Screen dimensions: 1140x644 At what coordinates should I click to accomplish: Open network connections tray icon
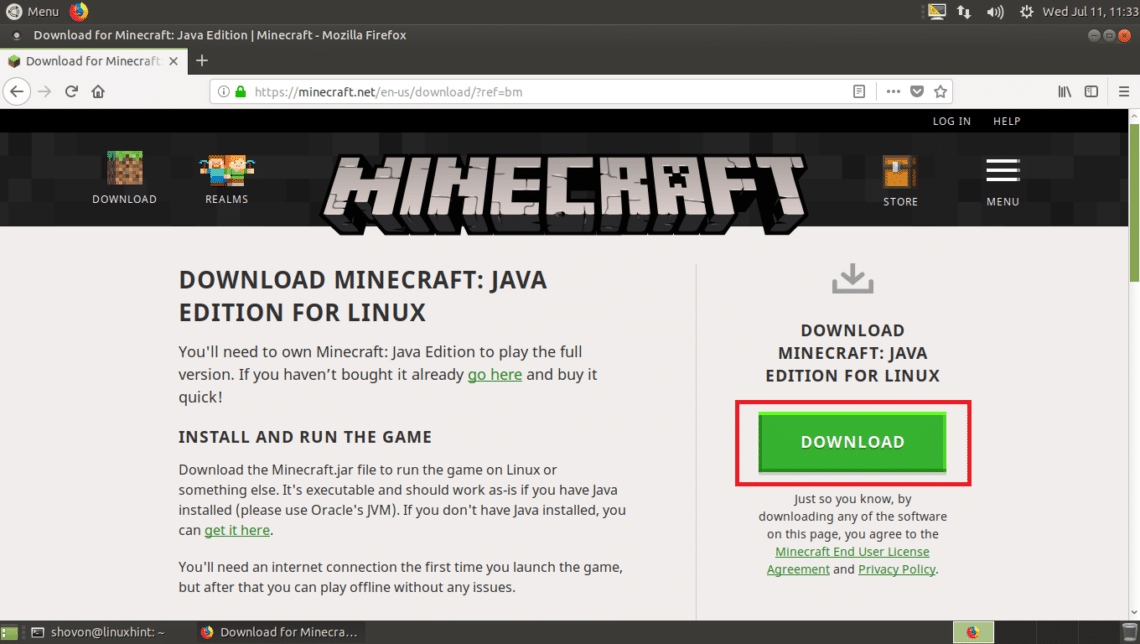964,12
